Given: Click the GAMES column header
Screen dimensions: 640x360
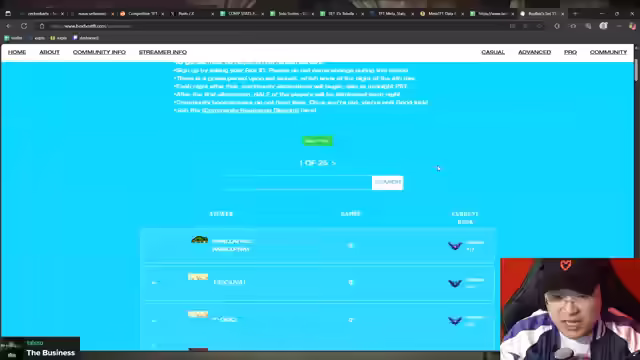Looking at the screenshot, I should (x=351, y=214).
